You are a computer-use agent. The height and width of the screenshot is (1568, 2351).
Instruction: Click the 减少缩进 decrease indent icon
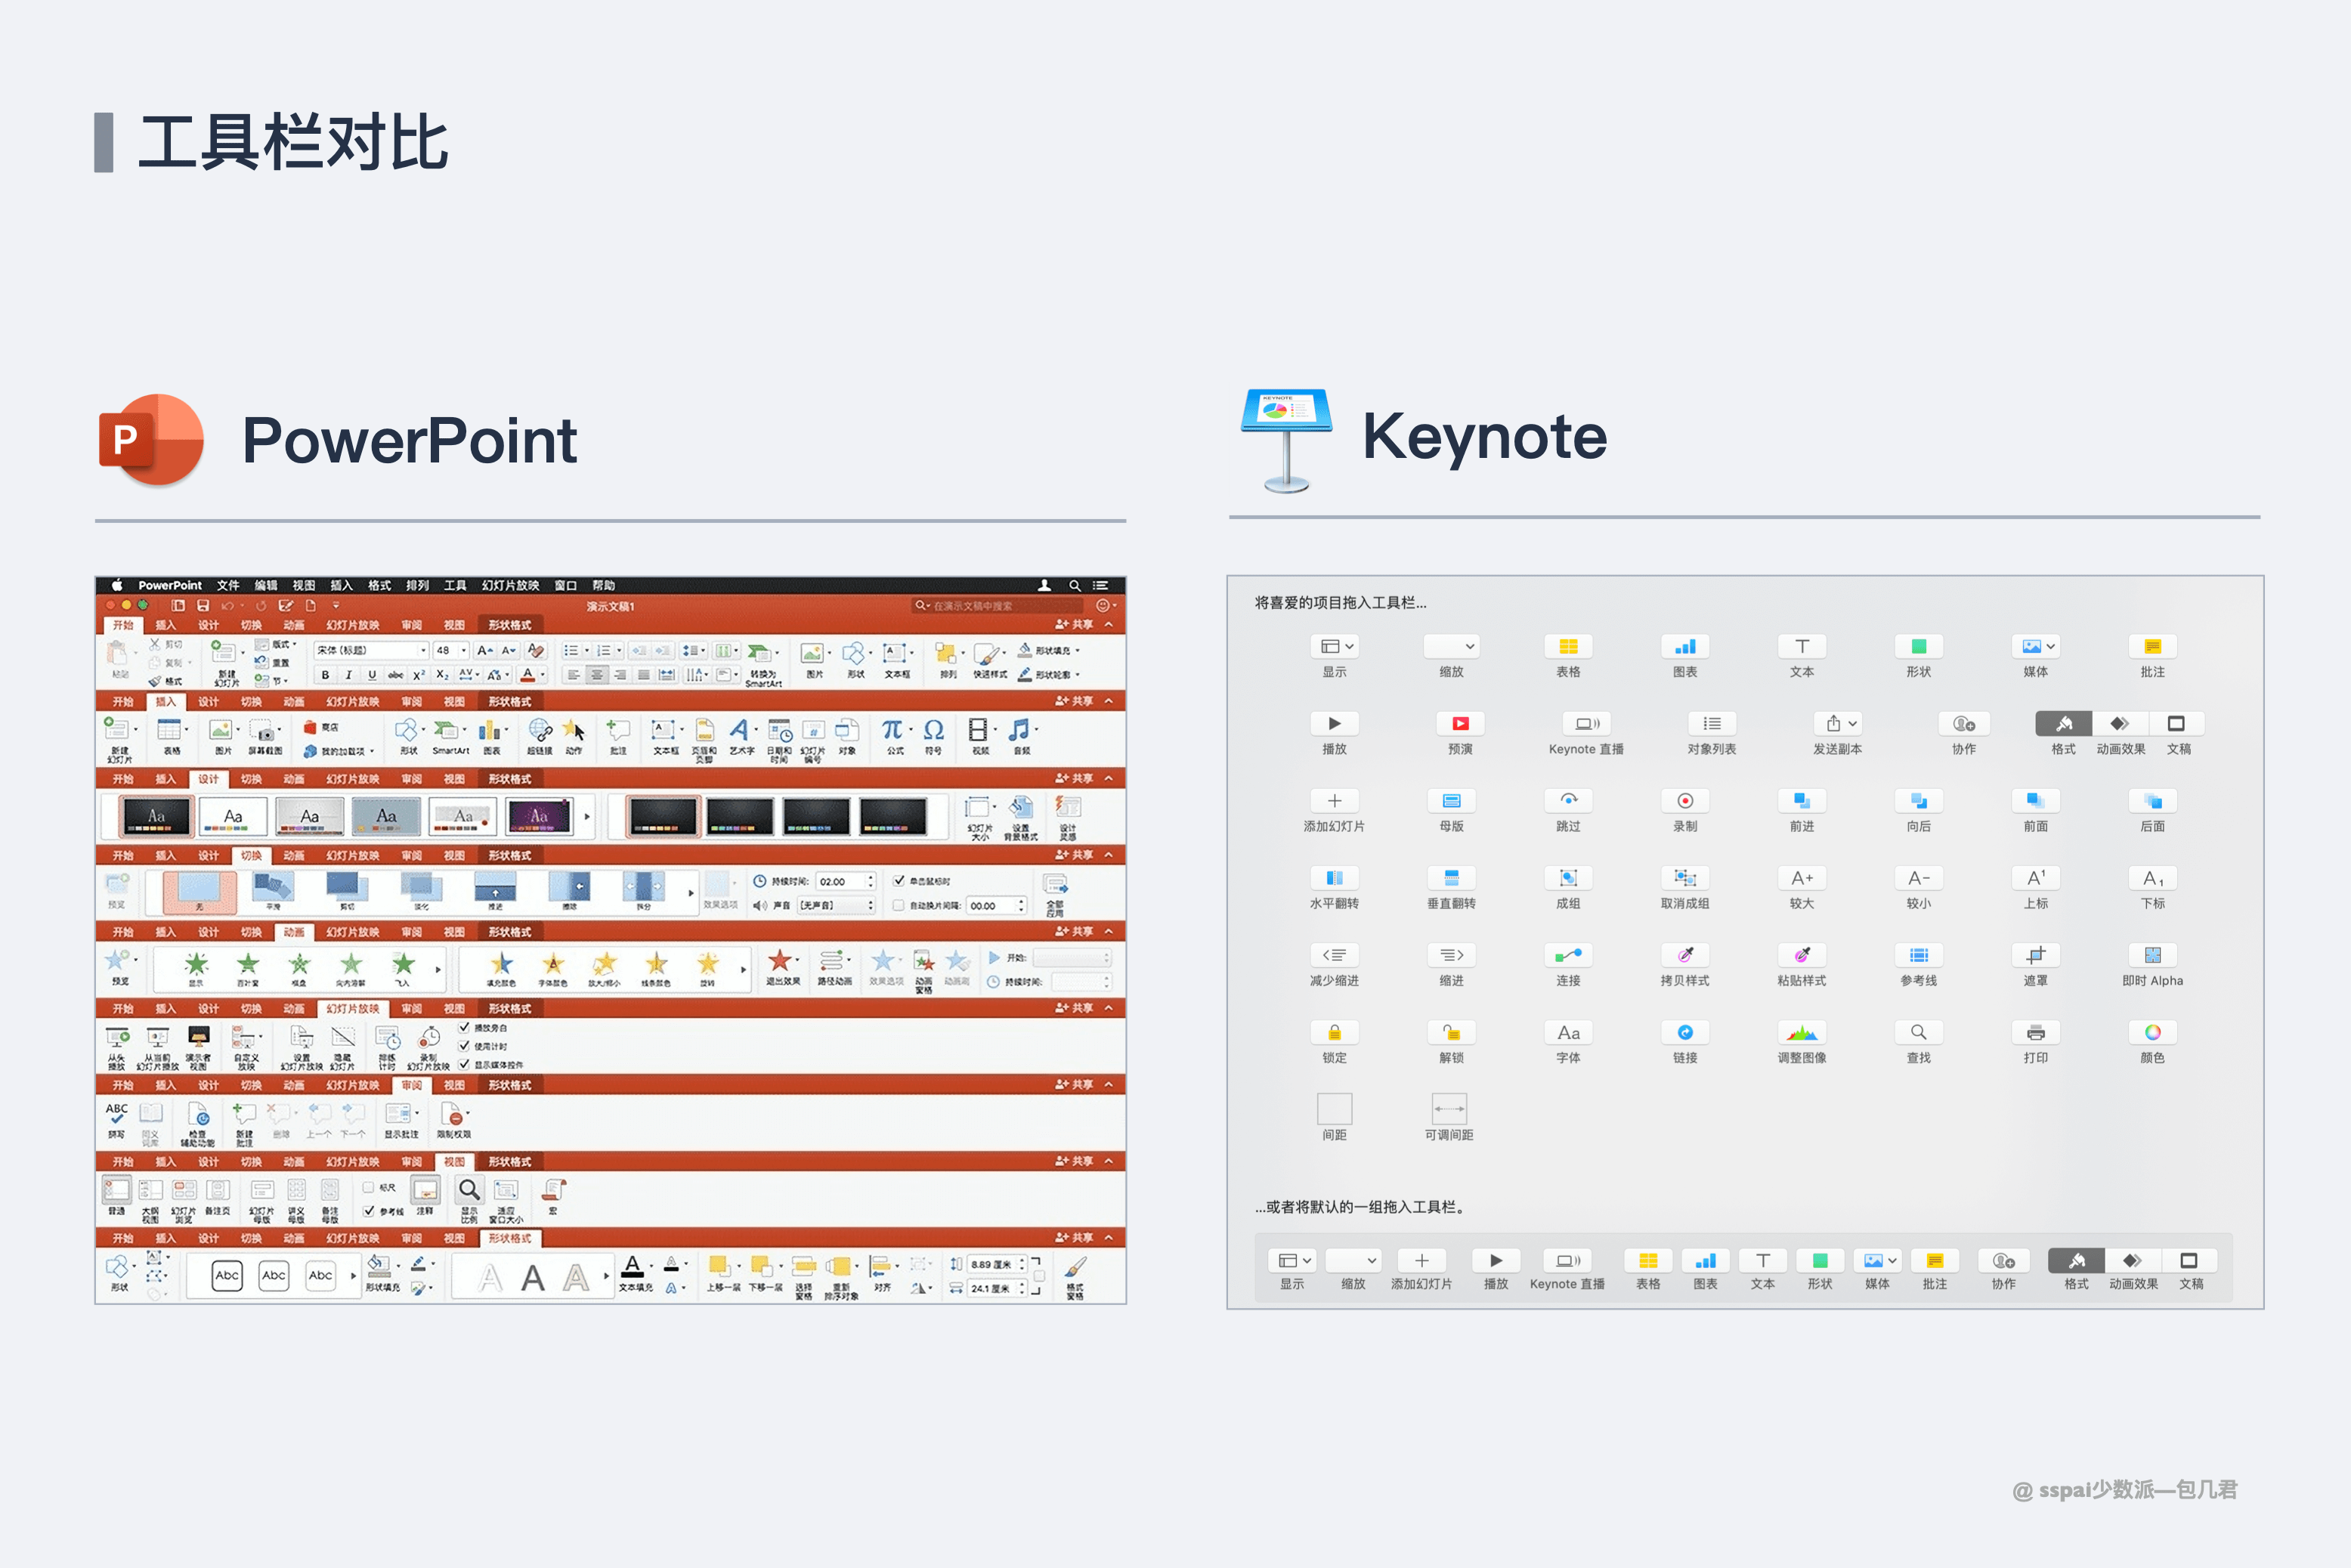click(x=1334, y=954)
